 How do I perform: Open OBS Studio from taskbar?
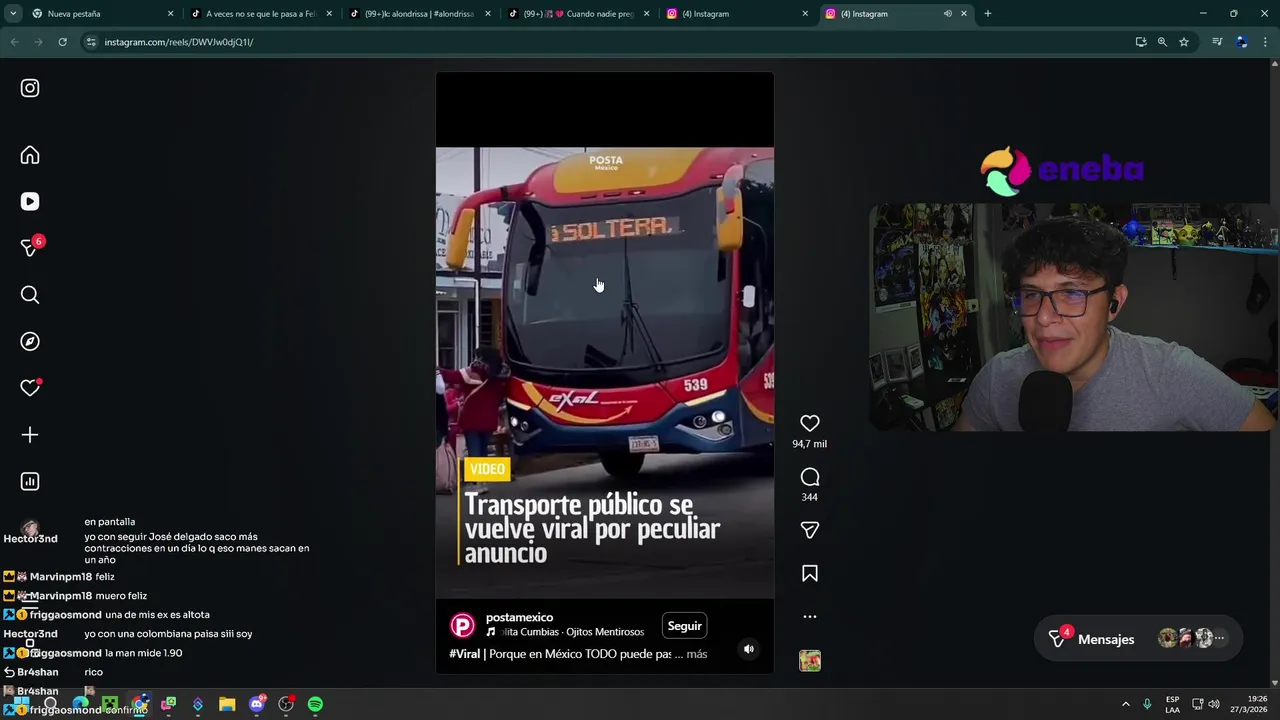tap(286, 704)
